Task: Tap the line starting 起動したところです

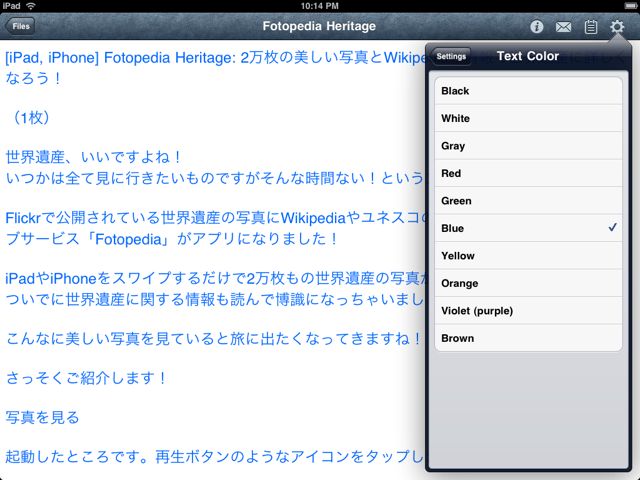Action: (x=215, y=456)
